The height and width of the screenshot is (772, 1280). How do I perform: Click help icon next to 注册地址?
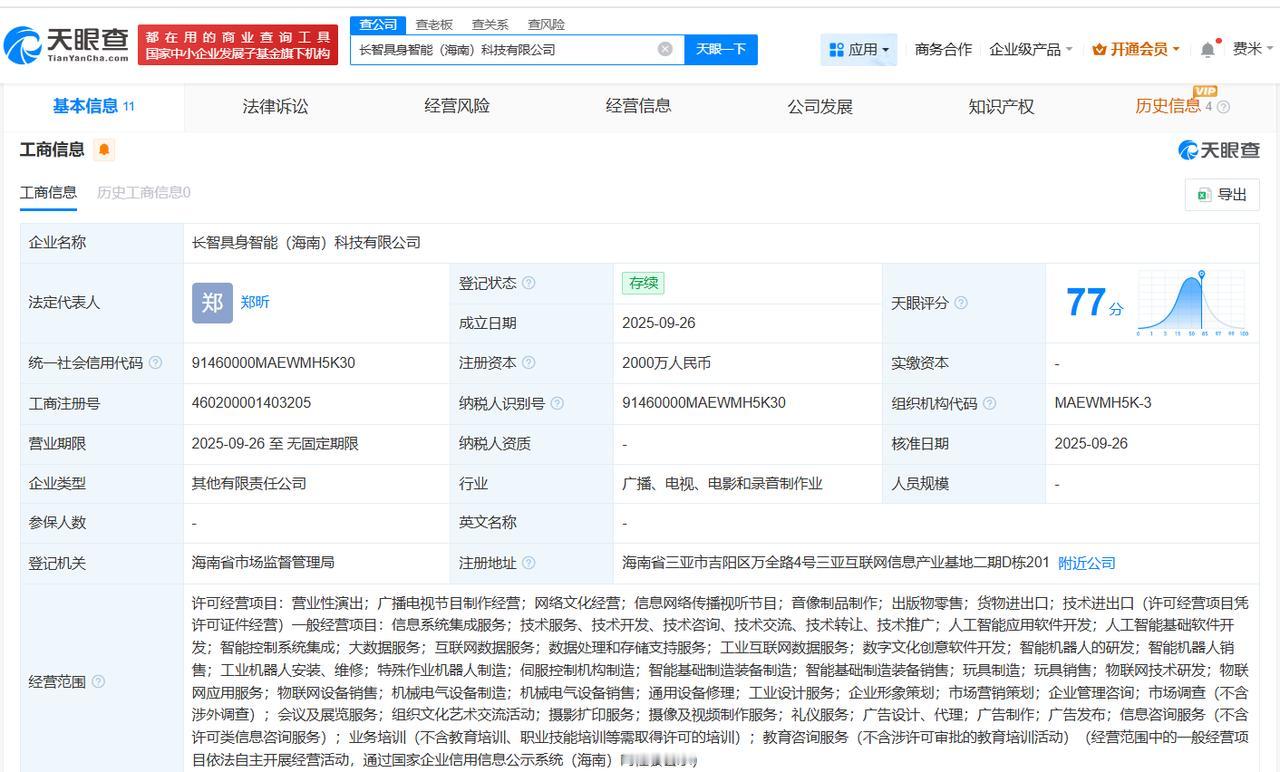(529, 563)
